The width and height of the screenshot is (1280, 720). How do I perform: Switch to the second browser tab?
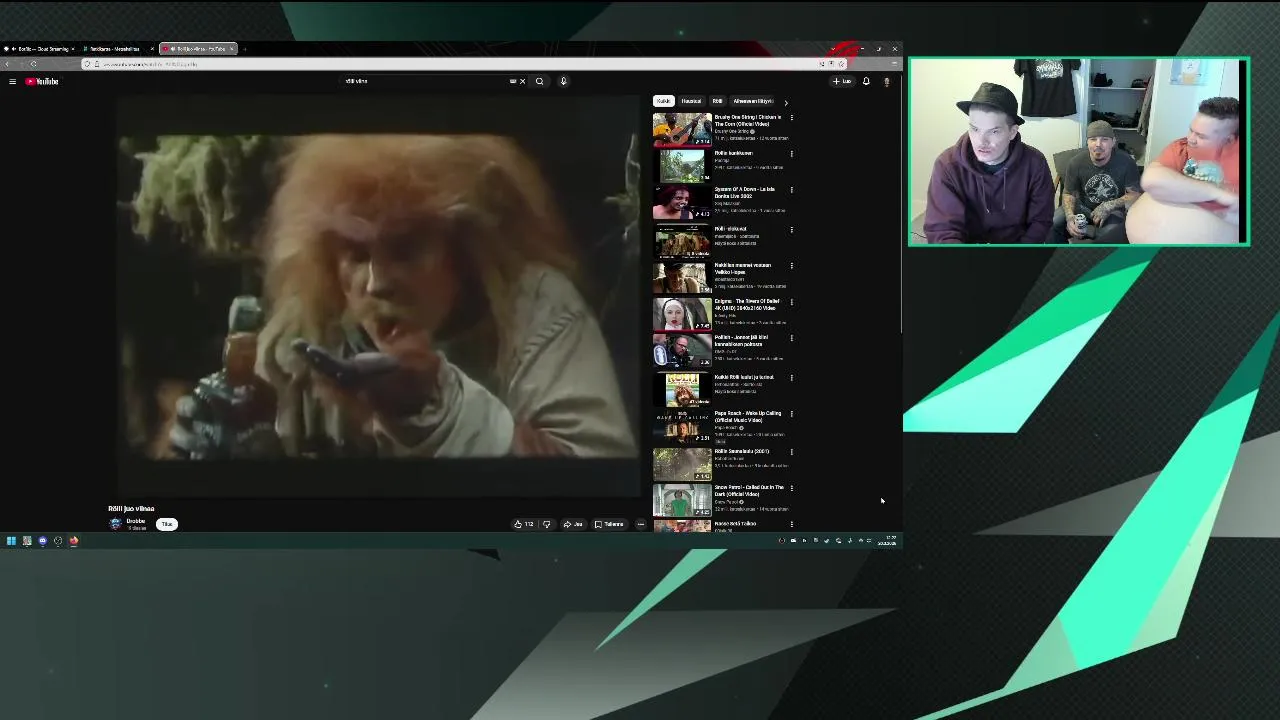tap(117, 48)
